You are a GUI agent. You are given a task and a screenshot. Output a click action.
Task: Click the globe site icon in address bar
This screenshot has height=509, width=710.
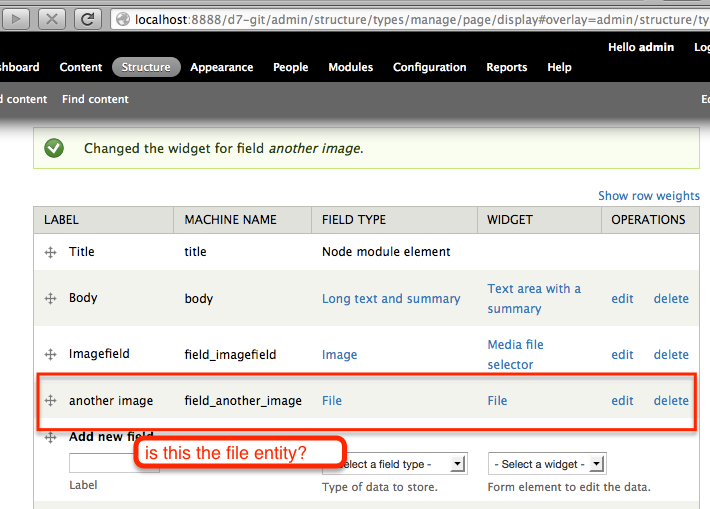123,19
